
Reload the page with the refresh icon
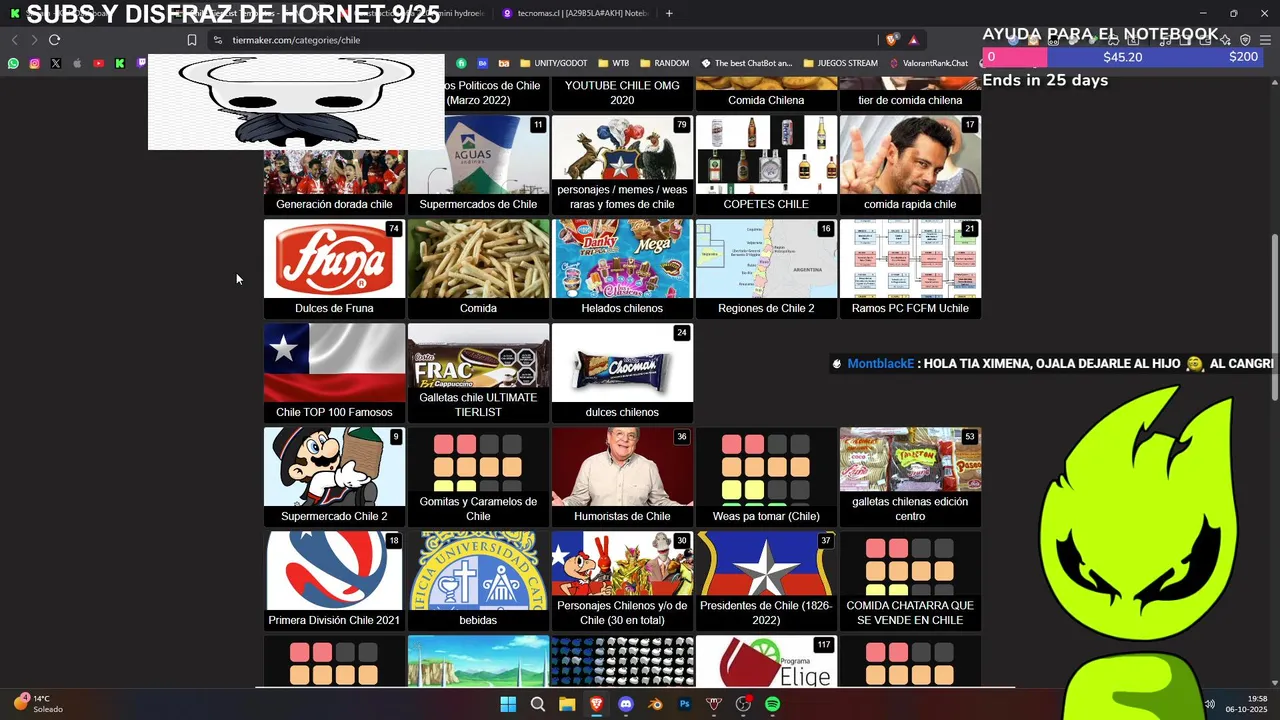(54, 40)
